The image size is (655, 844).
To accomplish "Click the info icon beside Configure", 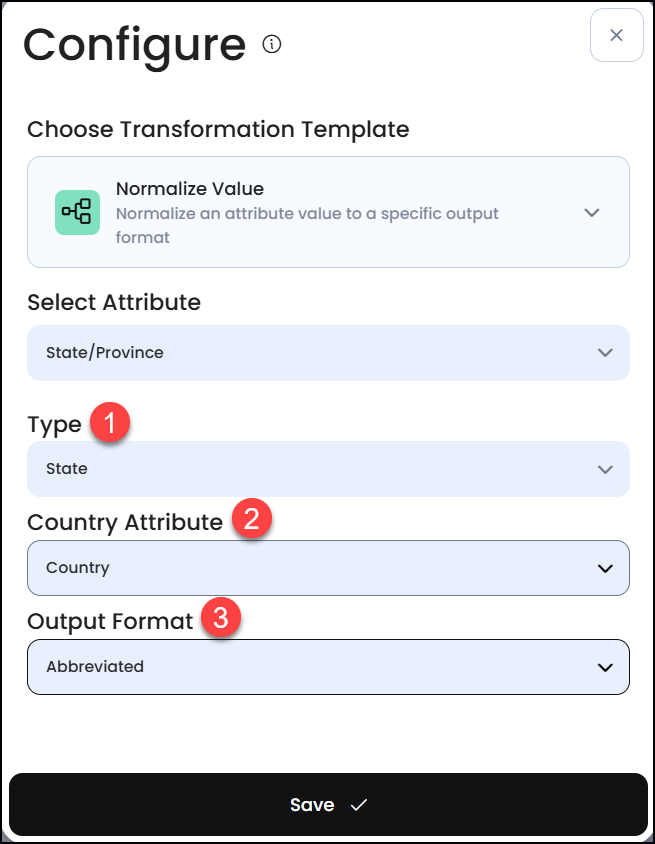I will click(x=272, y=44).
